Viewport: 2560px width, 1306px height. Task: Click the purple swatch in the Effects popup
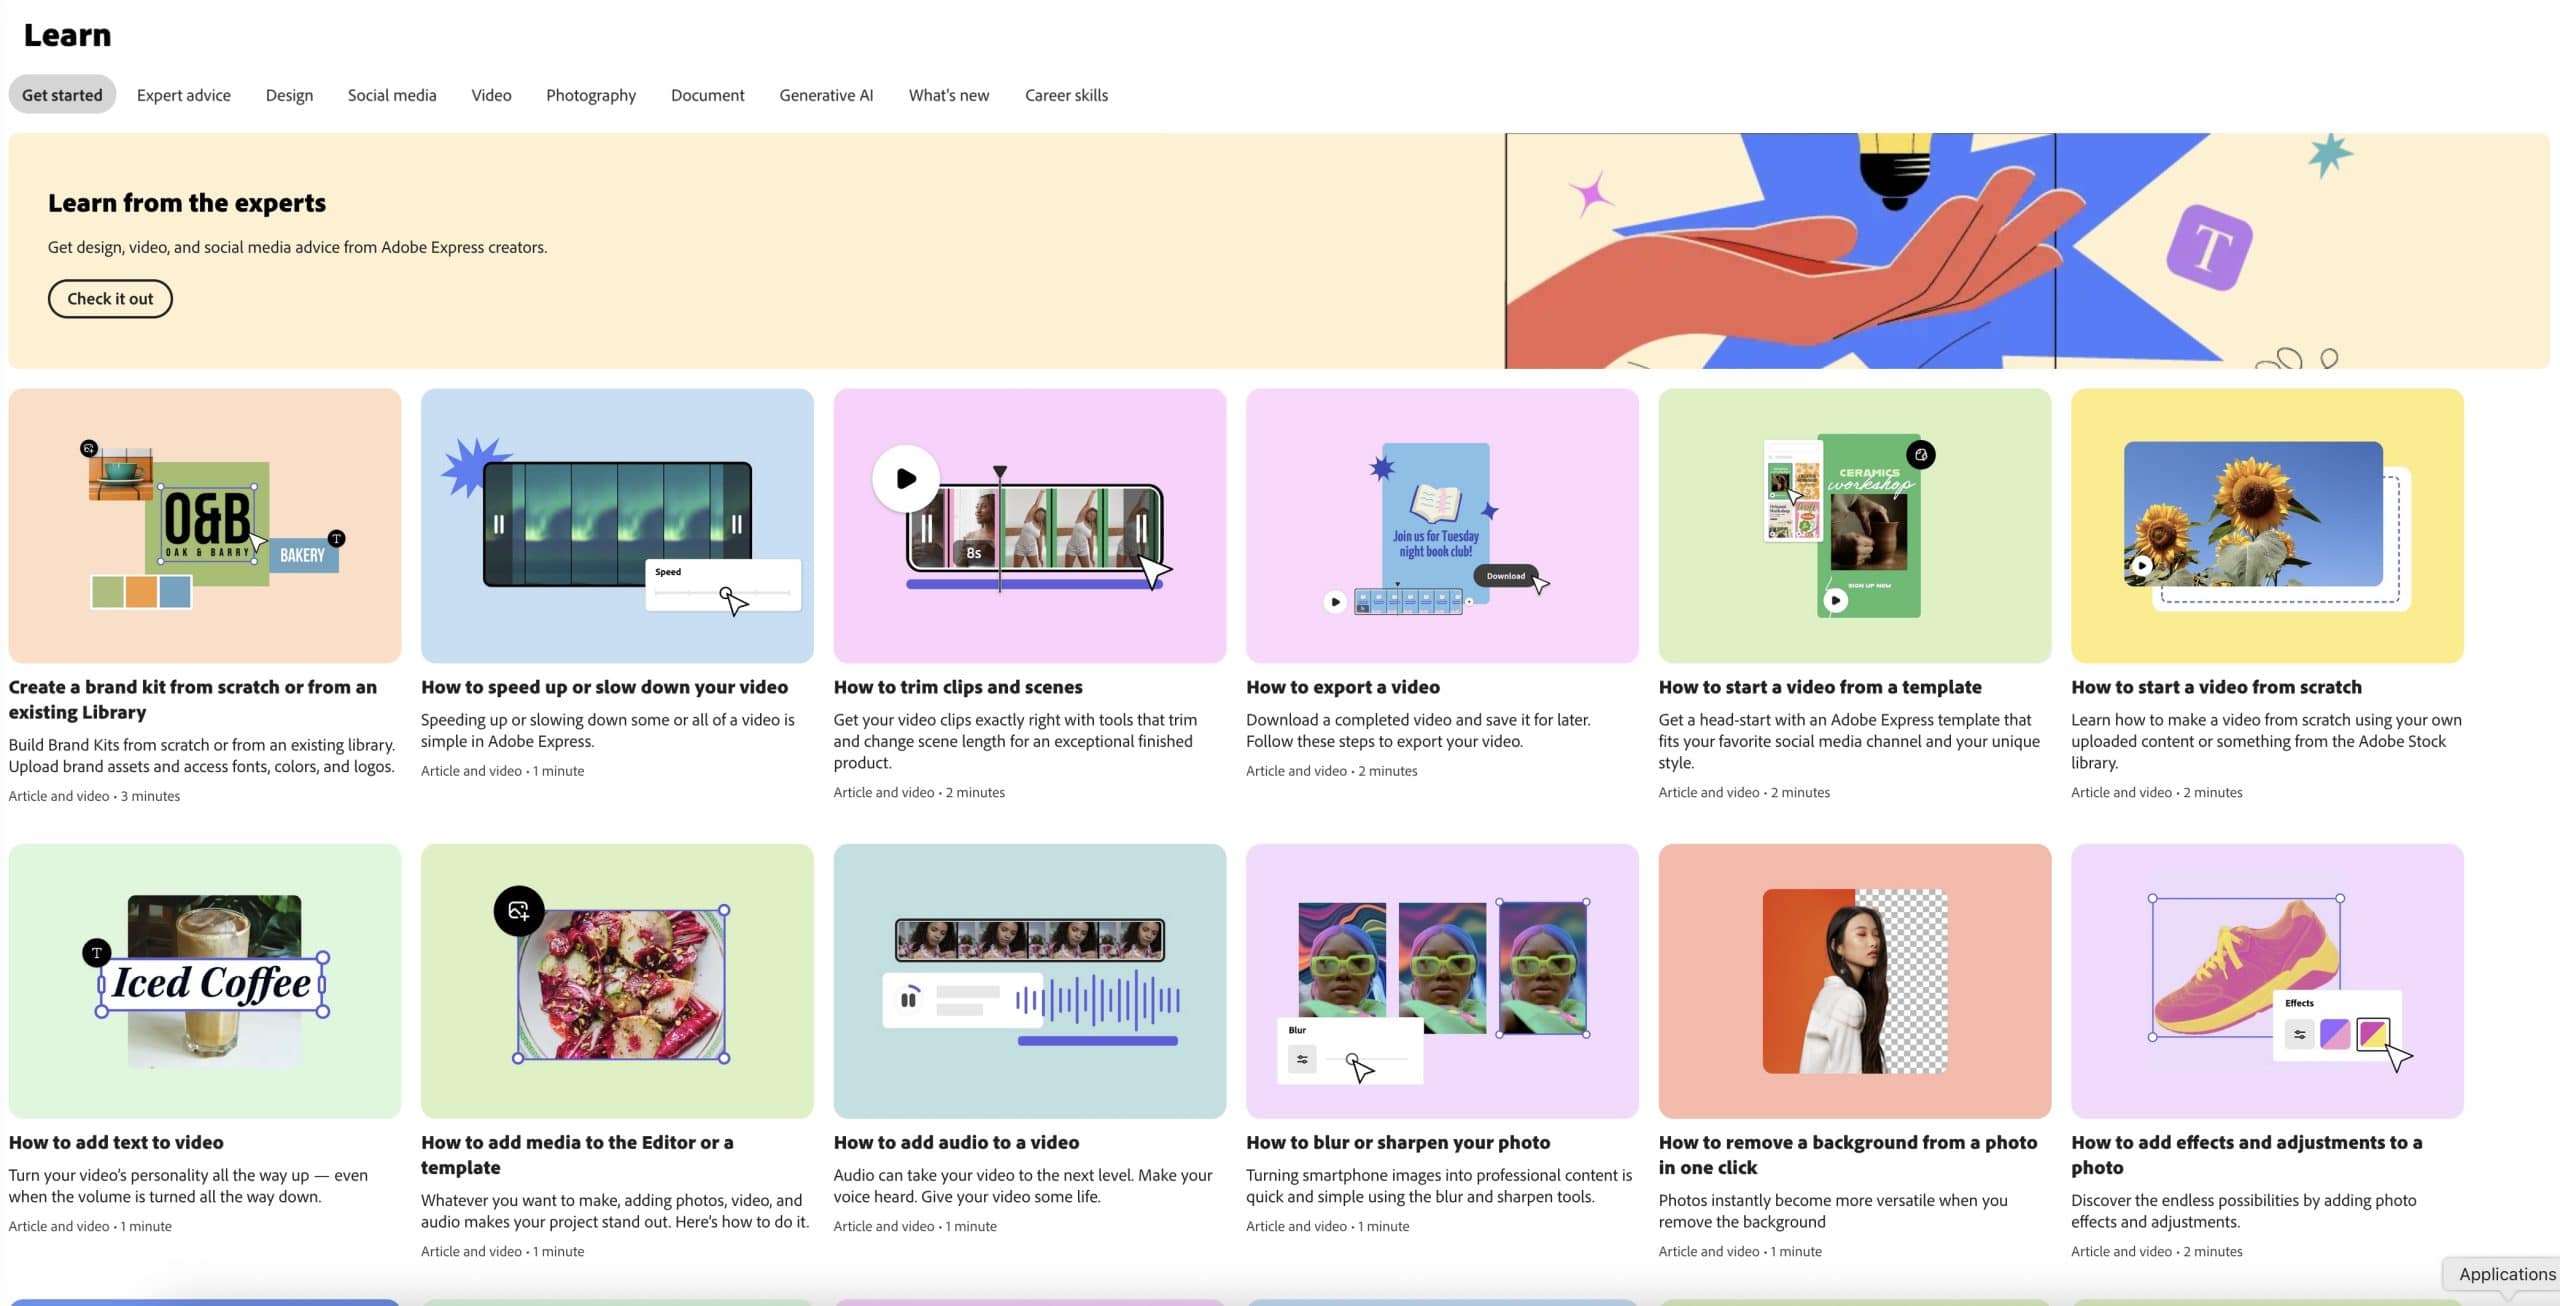pos(2337,1033)
